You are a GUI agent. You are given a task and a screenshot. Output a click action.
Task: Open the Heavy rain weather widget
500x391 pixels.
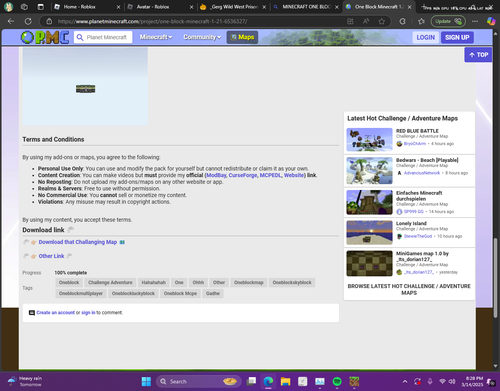pos(25,381)
